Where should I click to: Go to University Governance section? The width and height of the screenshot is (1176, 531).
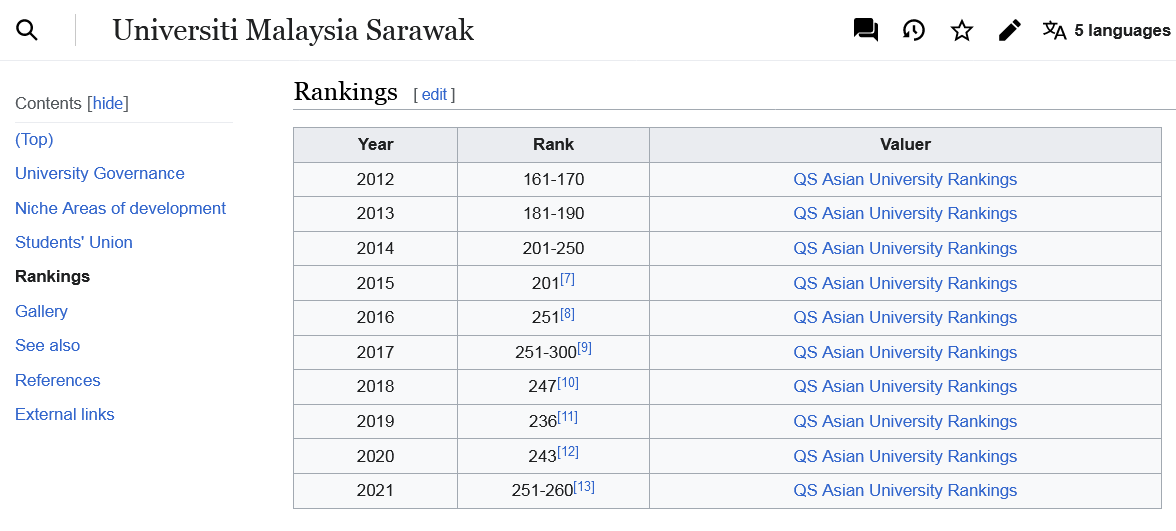[100, 173]
